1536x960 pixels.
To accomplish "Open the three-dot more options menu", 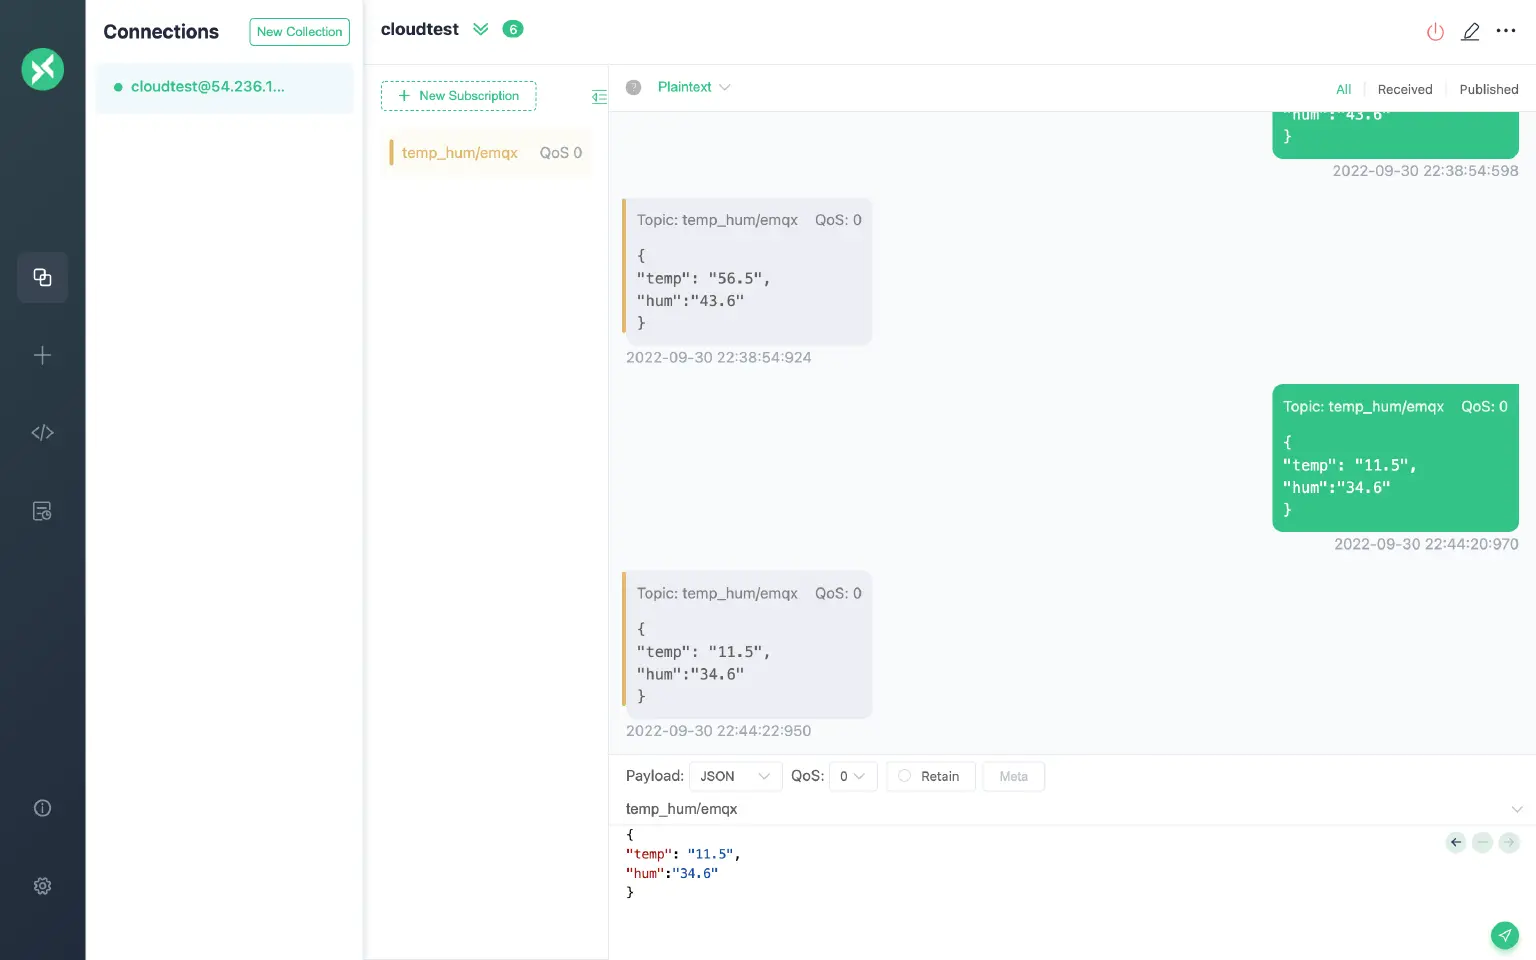I will tap(1506, 31).
